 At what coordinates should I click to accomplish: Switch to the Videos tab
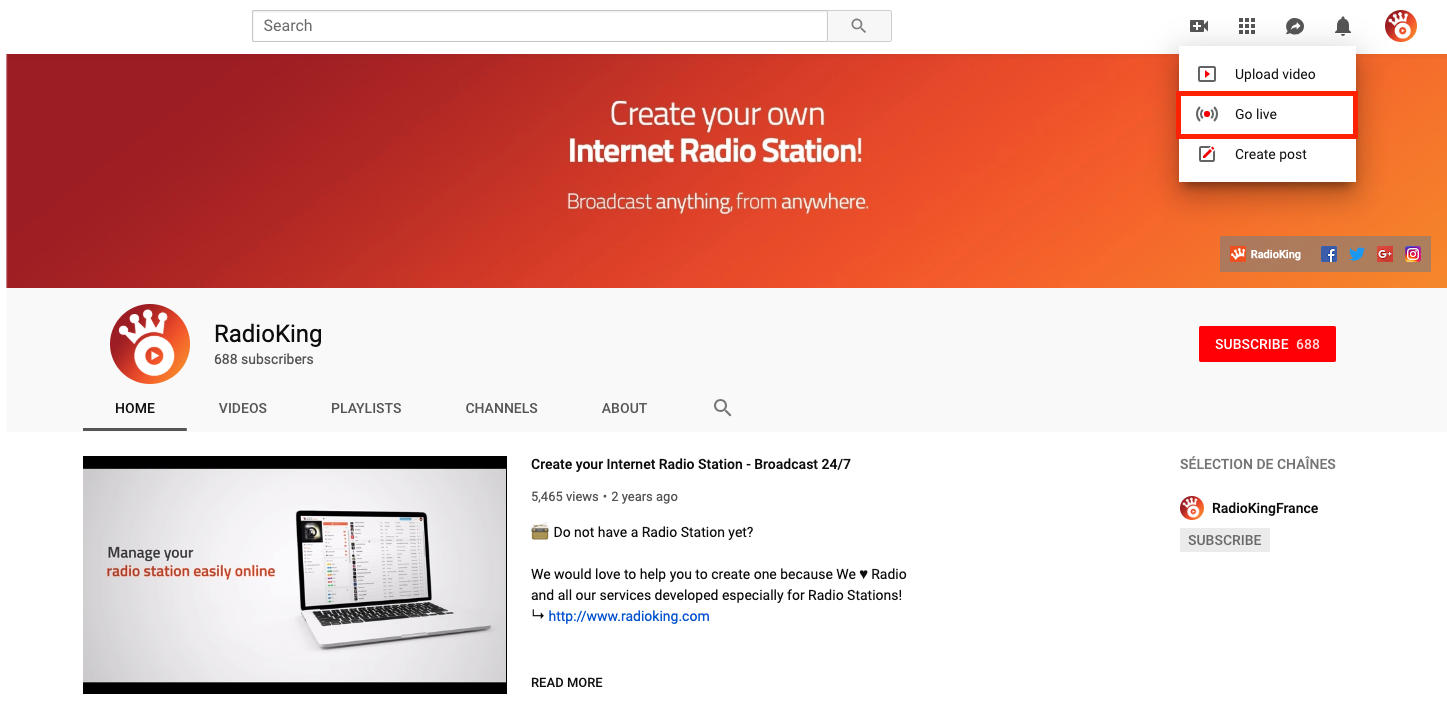pos(243,408)
